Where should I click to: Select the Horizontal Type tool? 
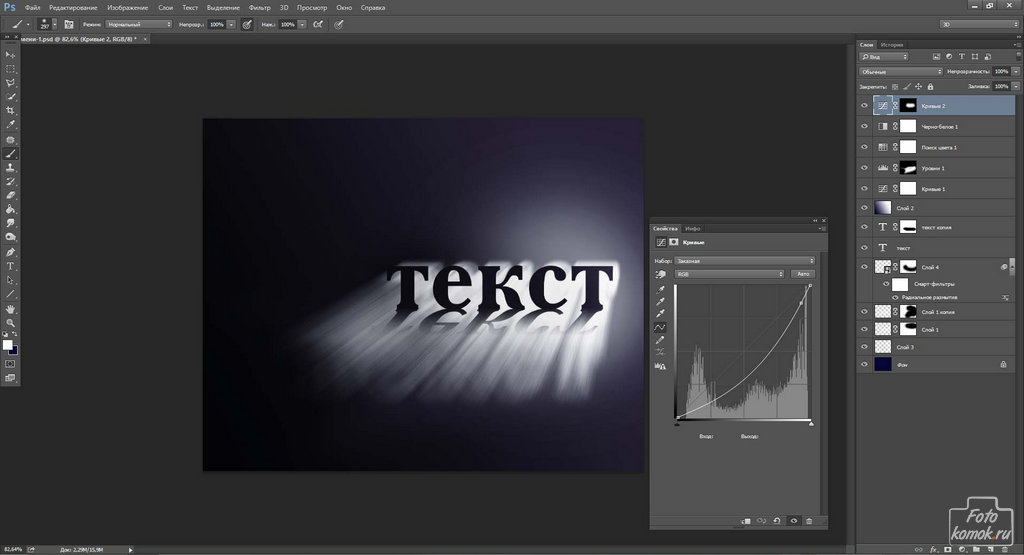click(11, 267)
